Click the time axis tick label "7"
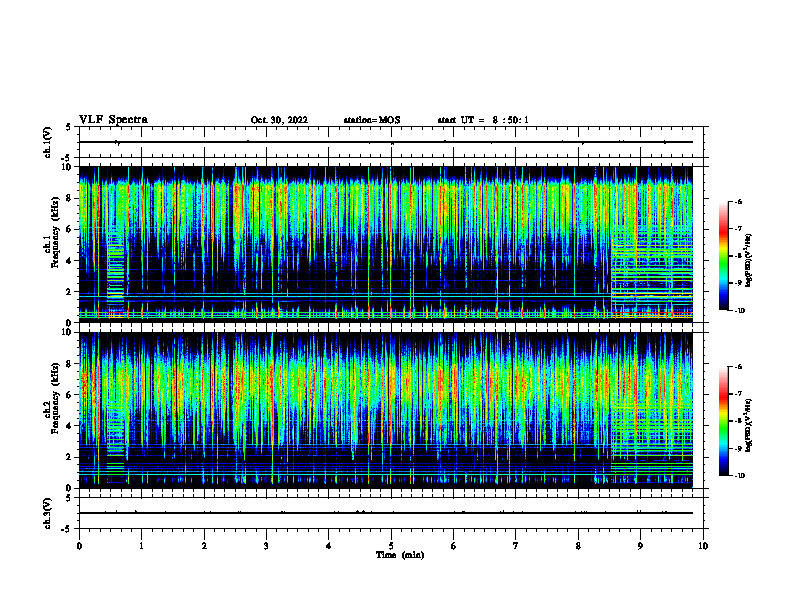Image resolution: width=792 pixels, height=612 pixels. click(516, 546)
